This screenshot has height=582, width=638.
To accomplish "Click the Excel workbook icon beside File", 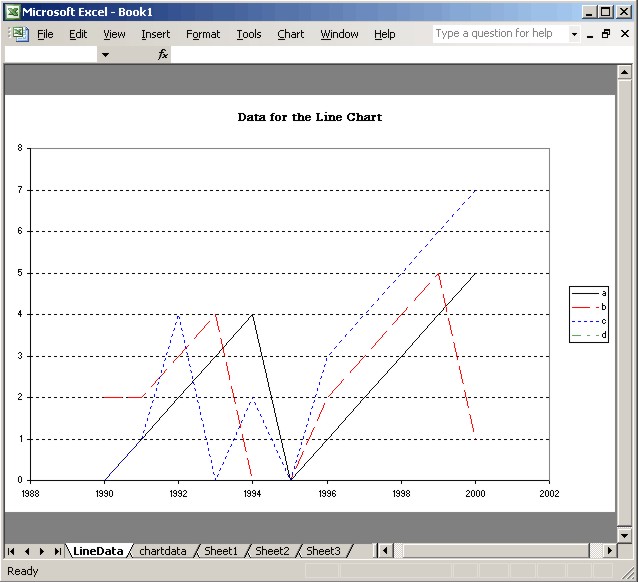I will click(x=18, y=34).
